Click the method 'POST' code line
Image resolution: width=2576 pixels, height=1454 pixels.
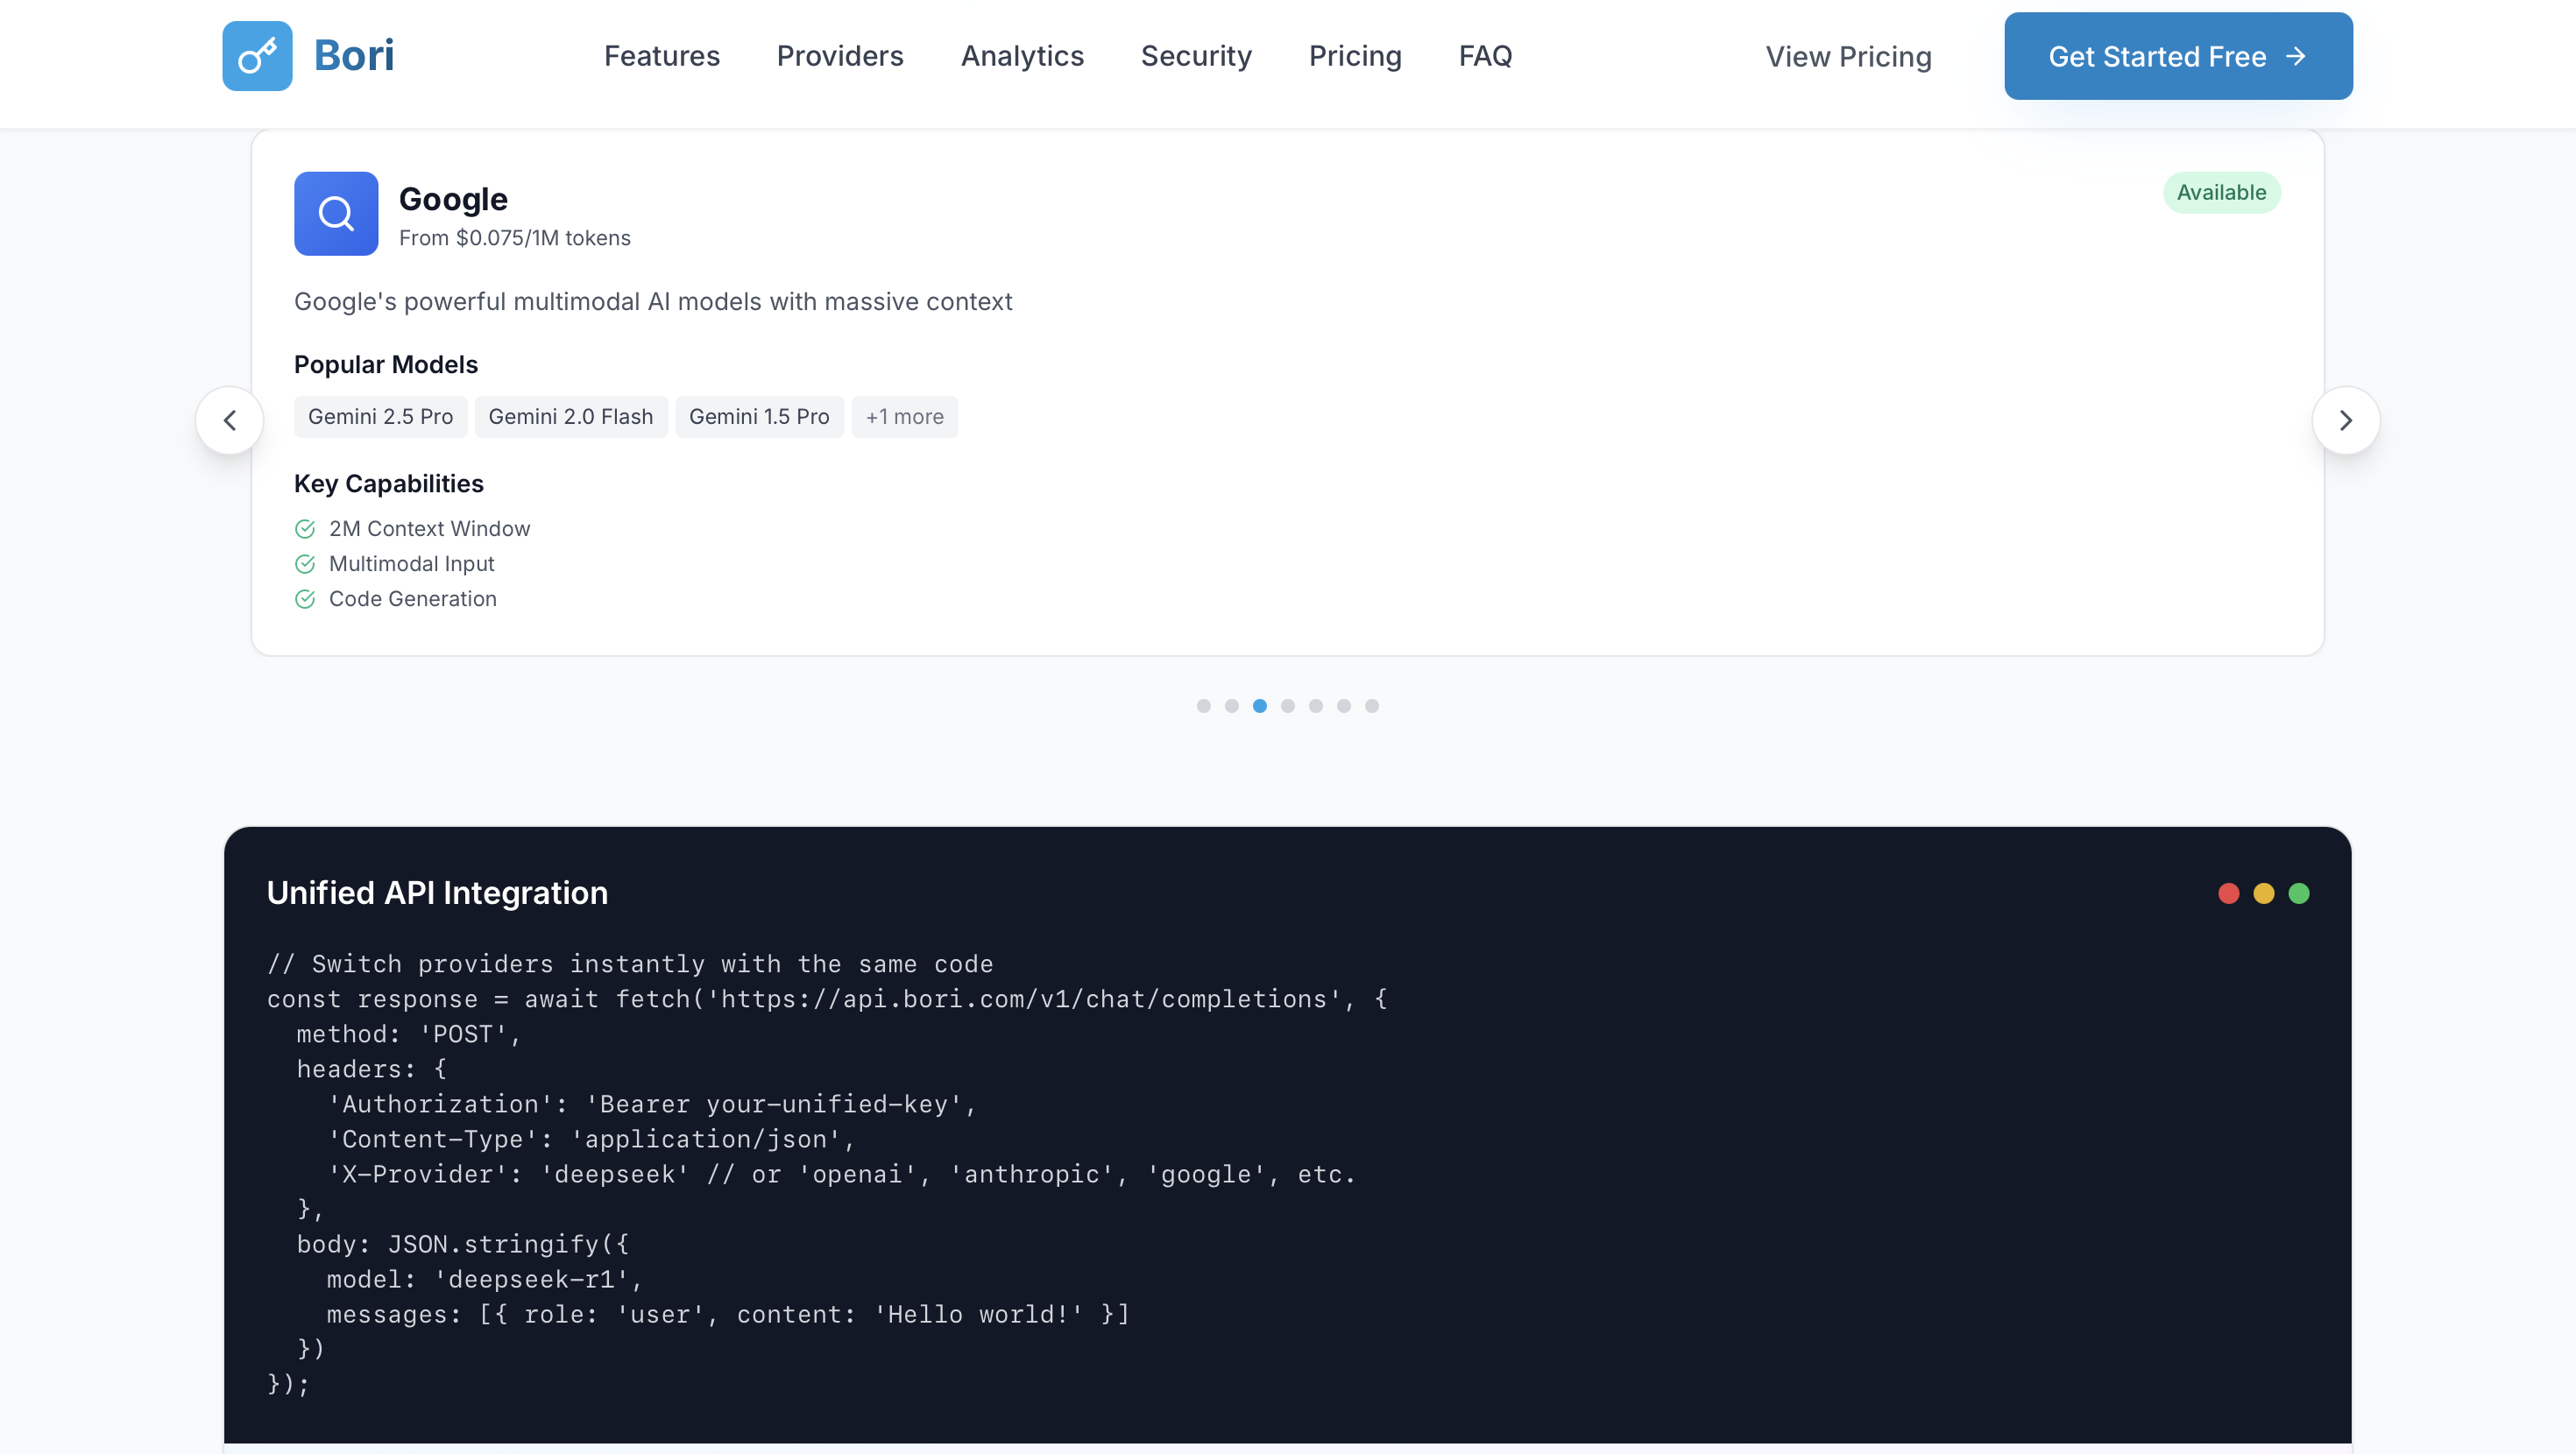[x=409, y=1034]
